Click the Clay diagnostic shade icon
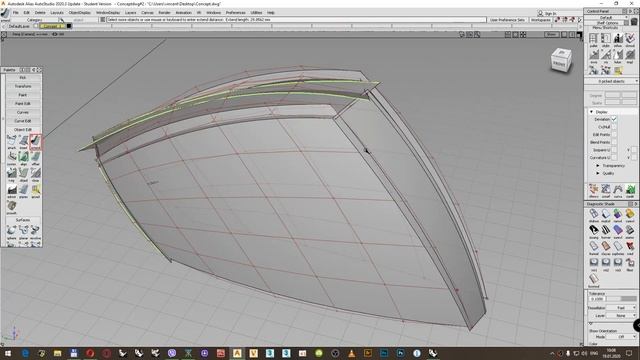Screen dimensions: 640x360 click(x=606, y=247)
